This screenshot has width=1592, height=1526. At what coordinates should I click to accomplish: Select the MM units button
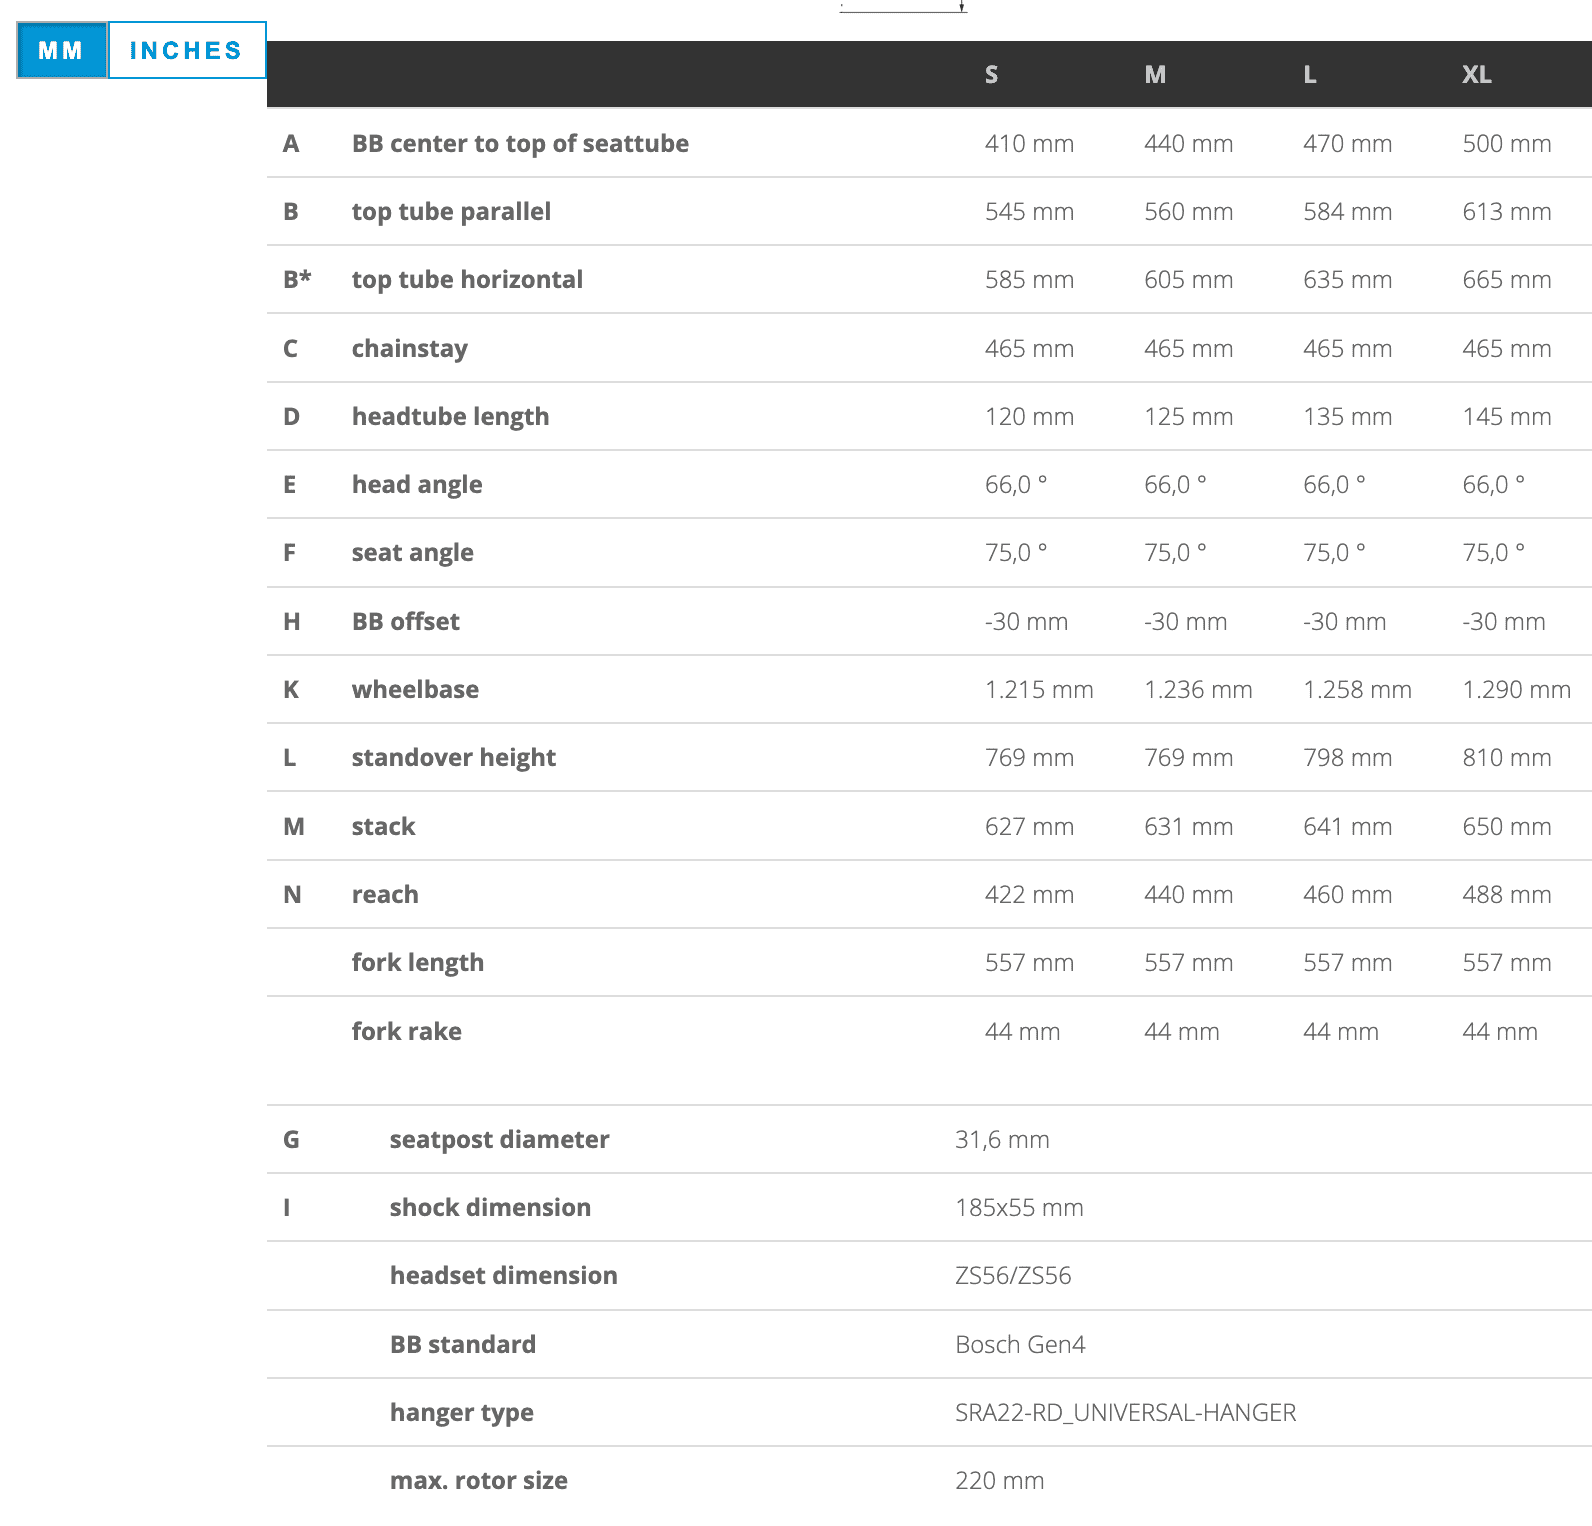[61, 50]
